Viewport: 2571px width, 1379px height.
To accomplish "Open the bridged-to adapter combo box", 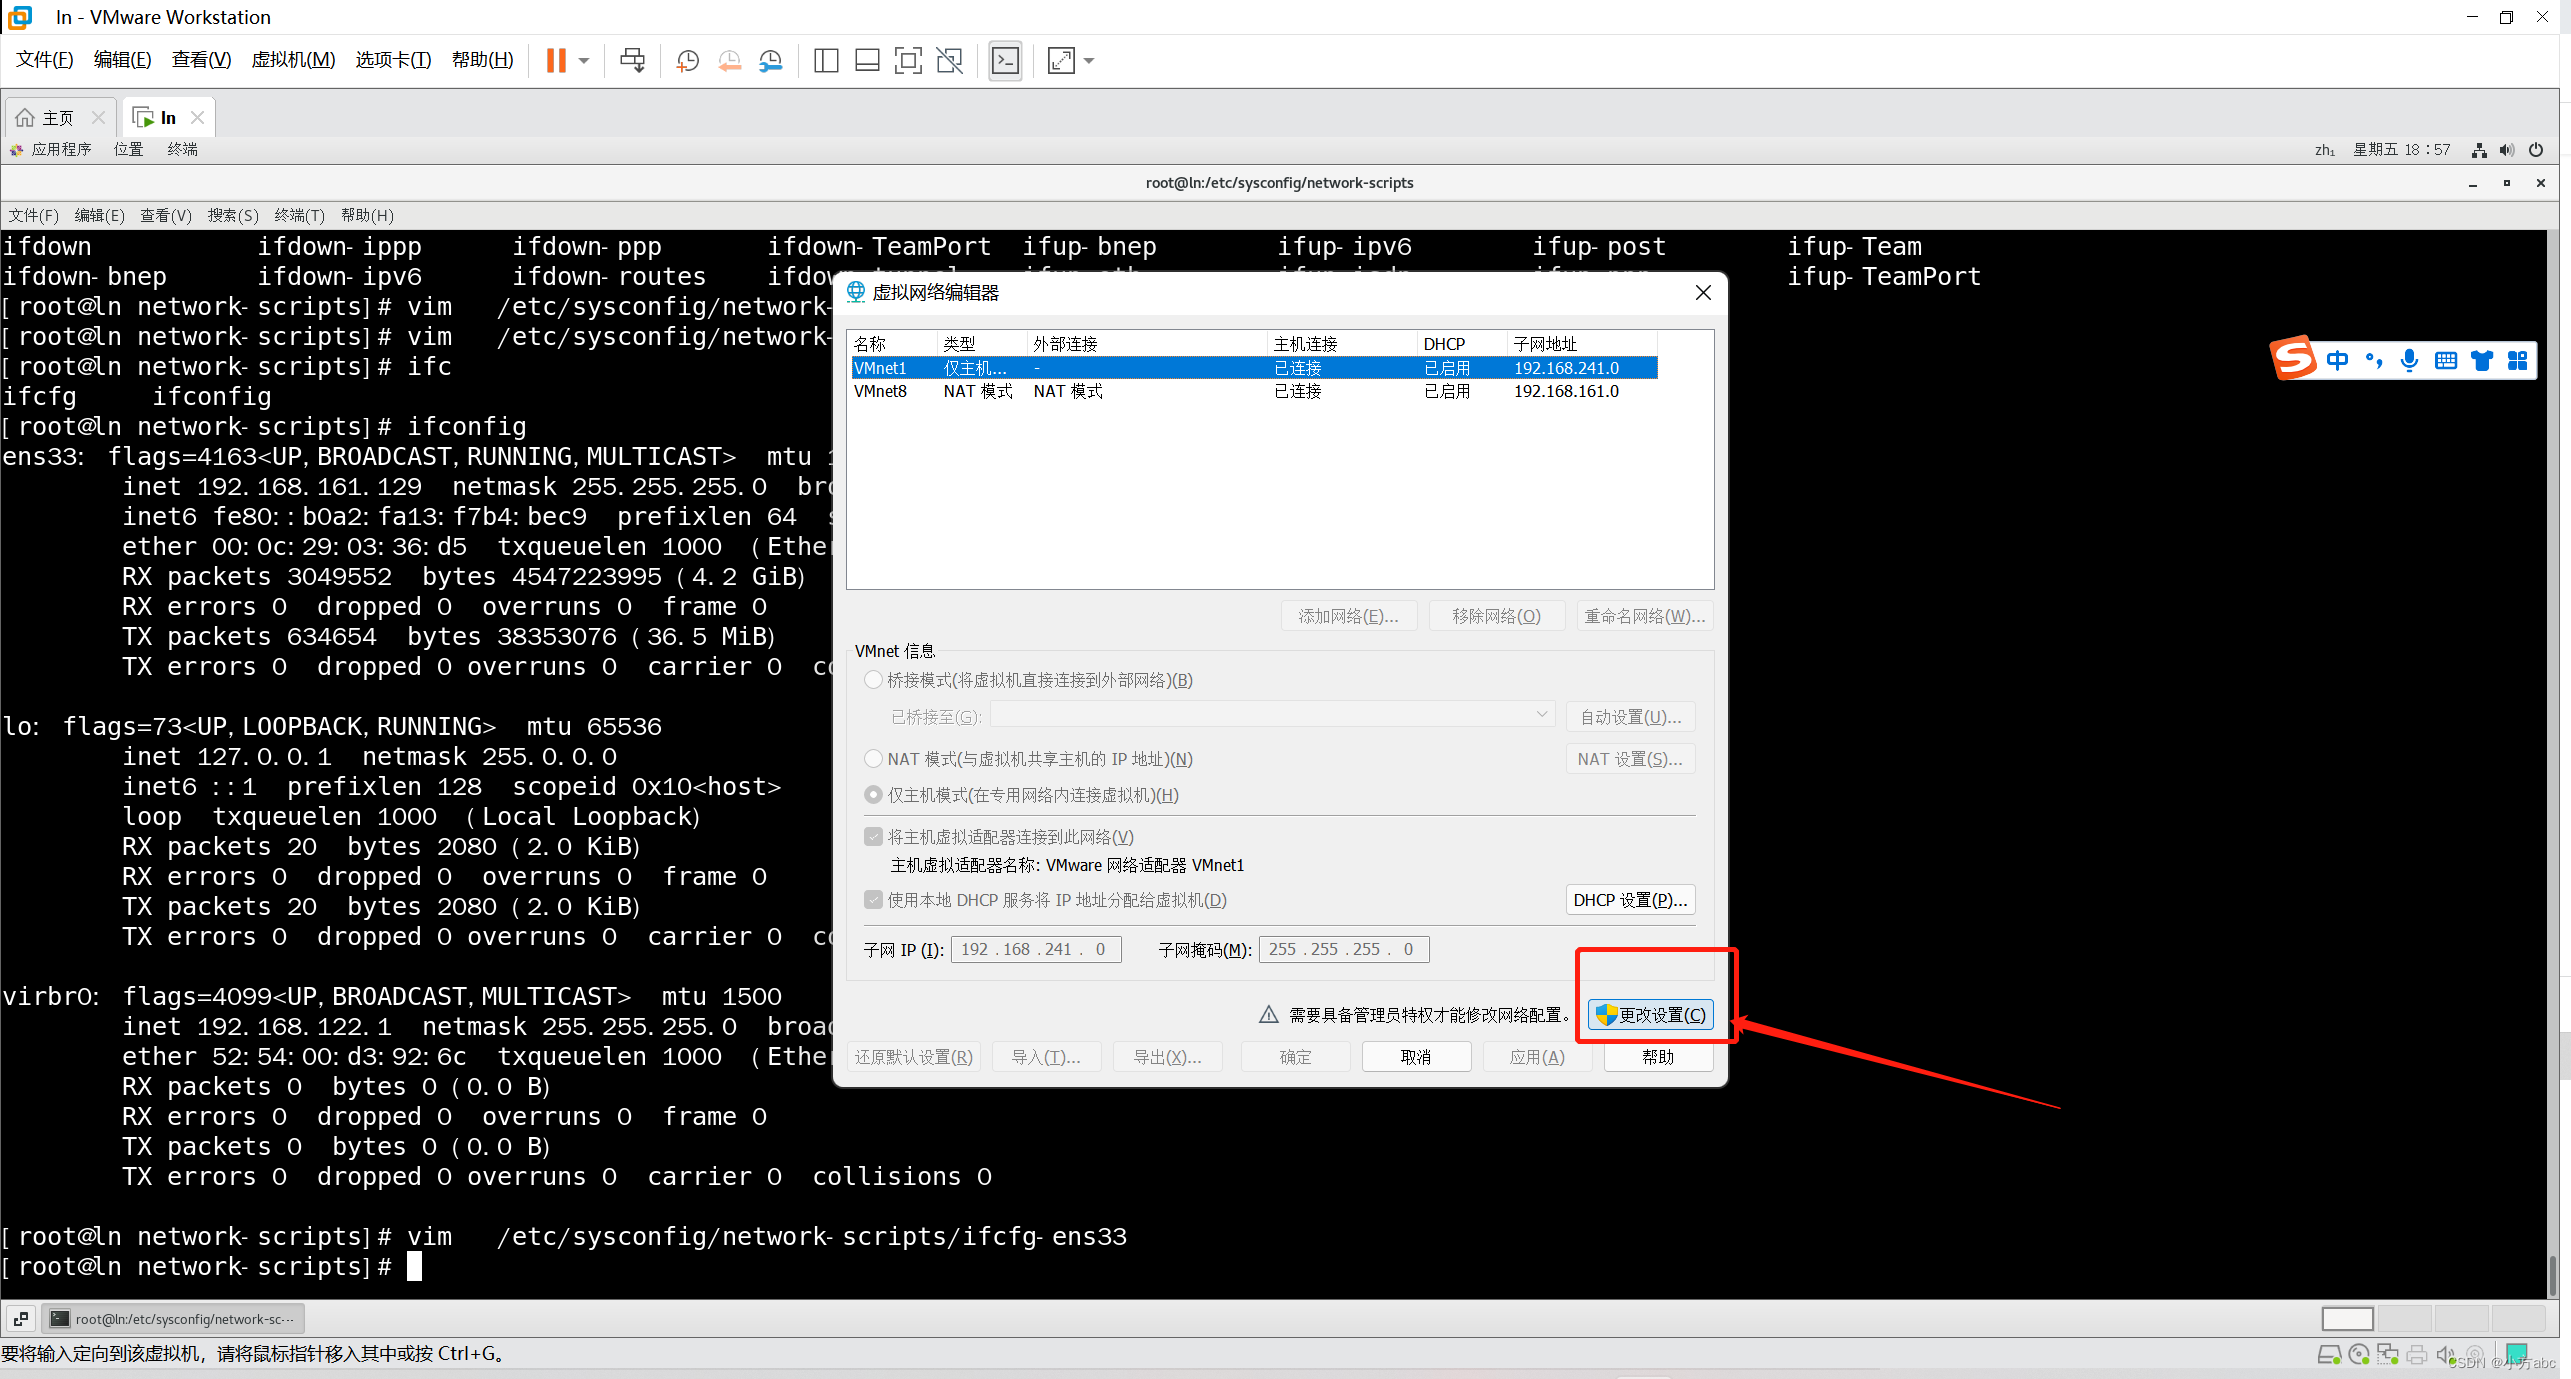I will click(1272, 715).
